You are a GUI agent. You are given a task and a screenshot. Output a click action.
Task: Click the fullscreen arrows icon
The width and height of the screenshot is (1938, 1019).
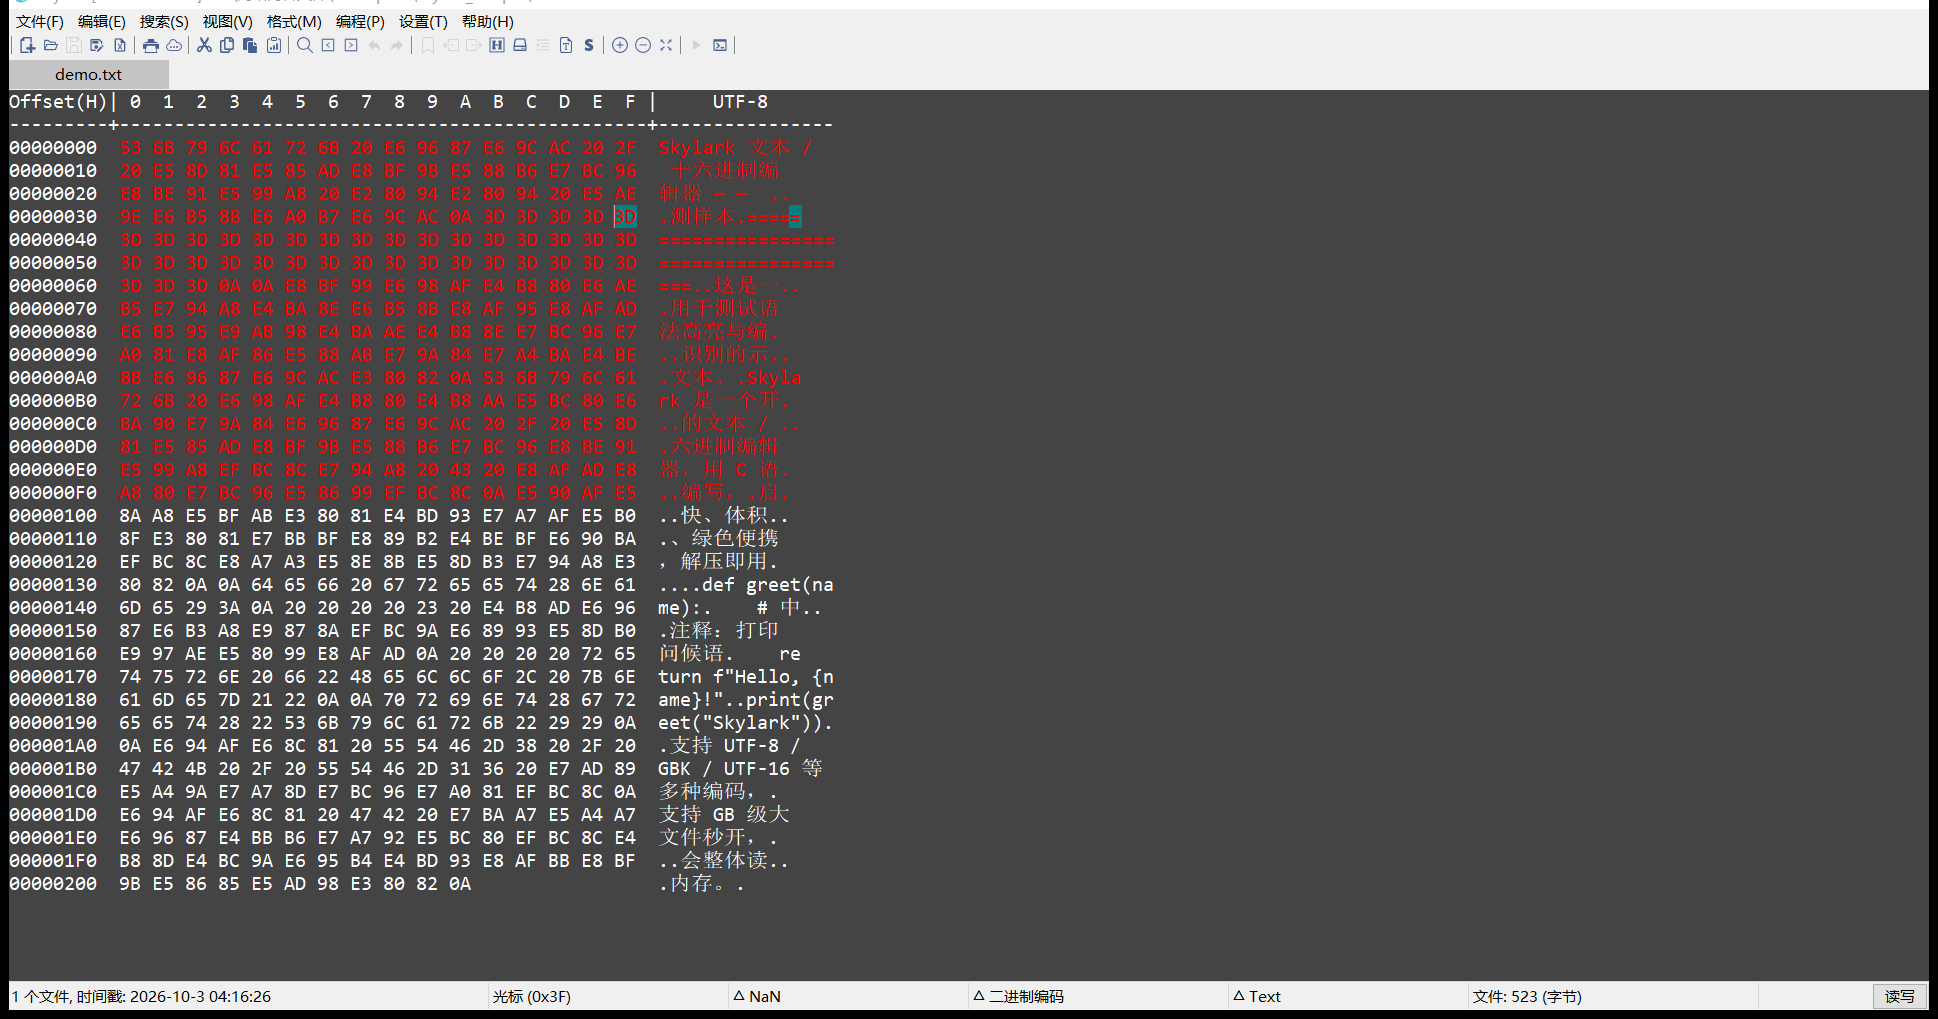666,45
